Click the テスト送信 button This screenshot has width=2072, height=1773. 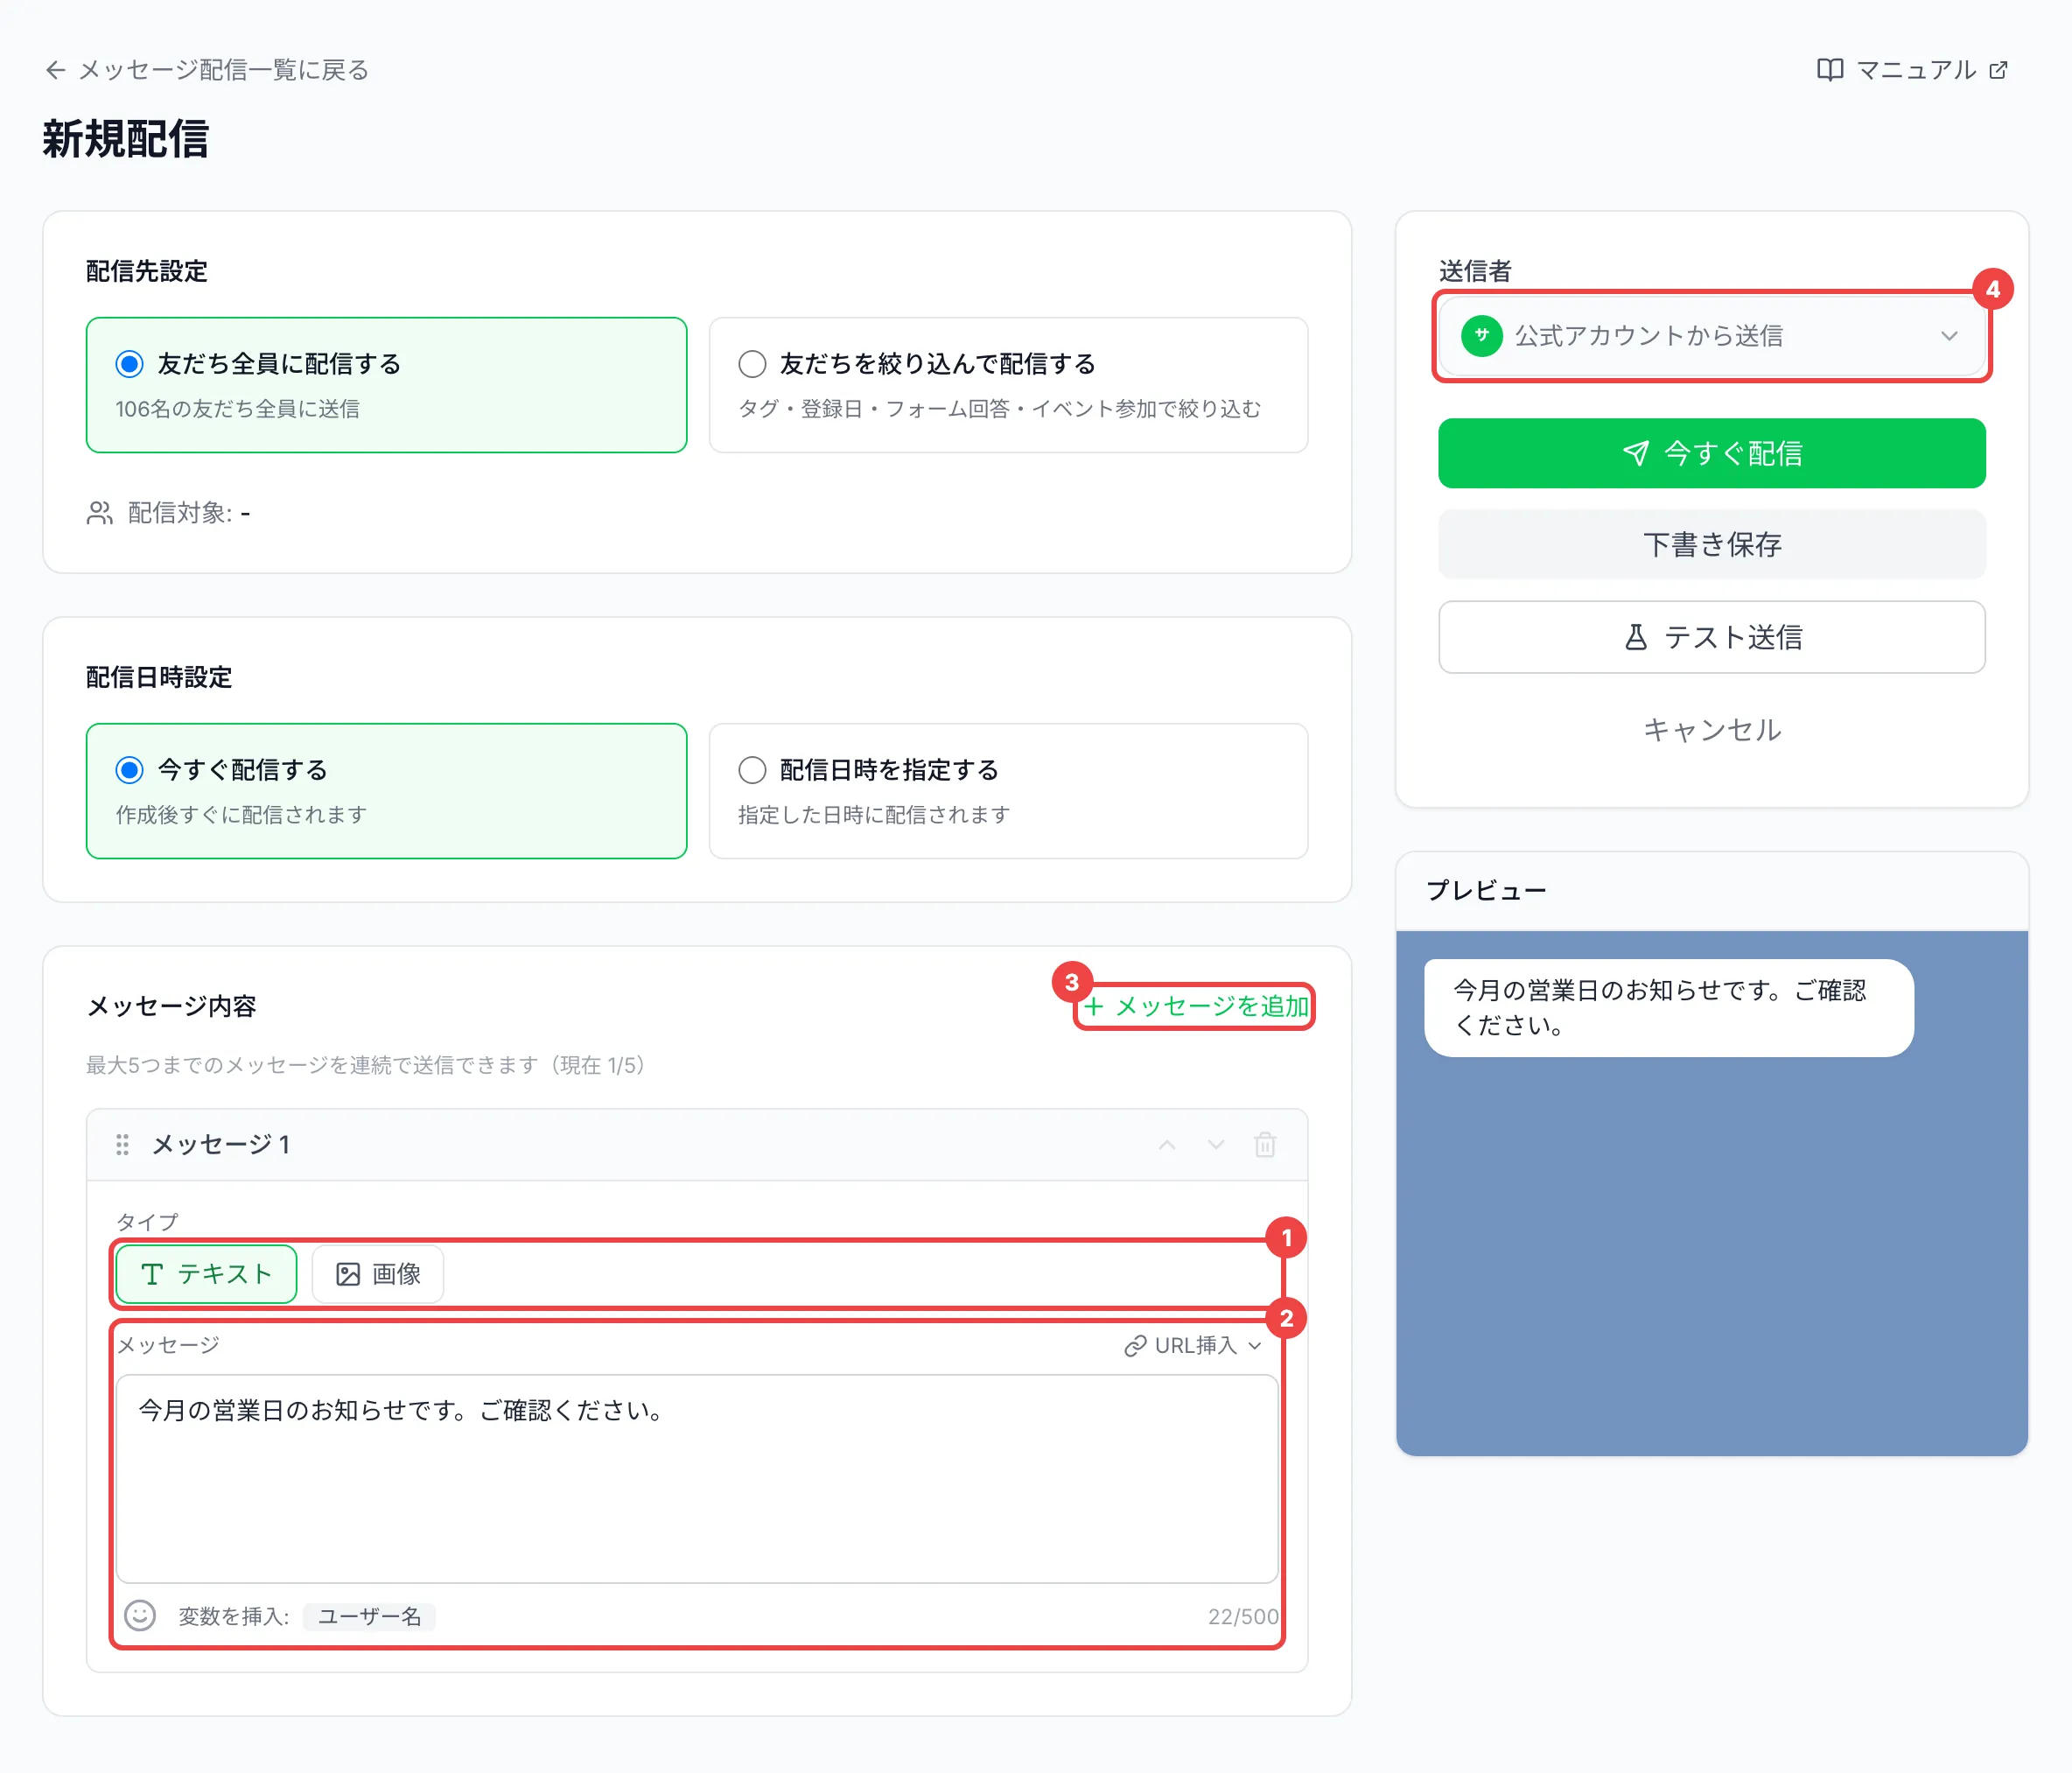coord(1711,637)
